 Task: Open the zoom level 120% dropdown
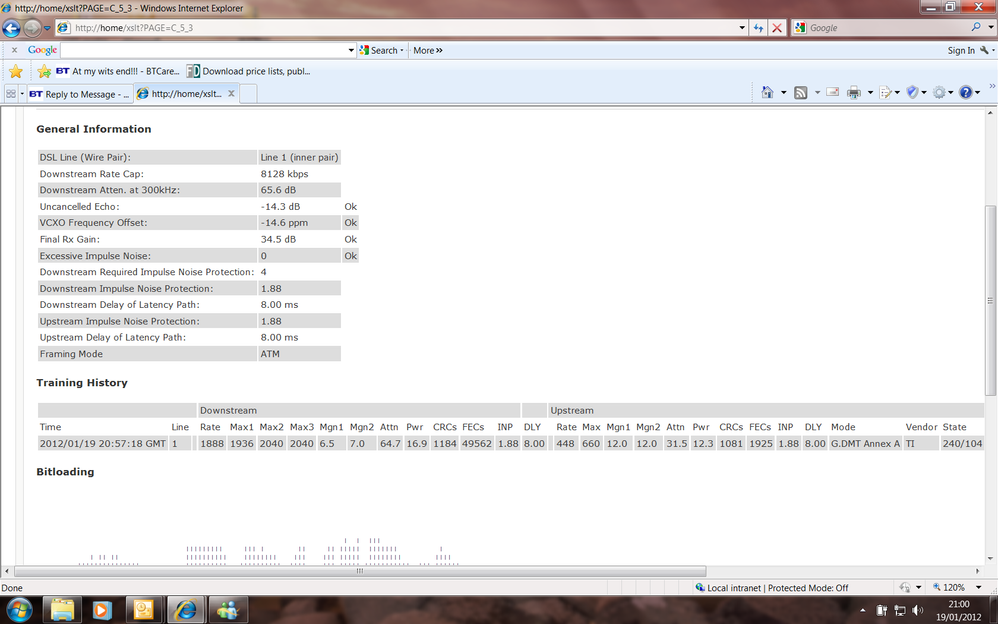coord(979,588)
